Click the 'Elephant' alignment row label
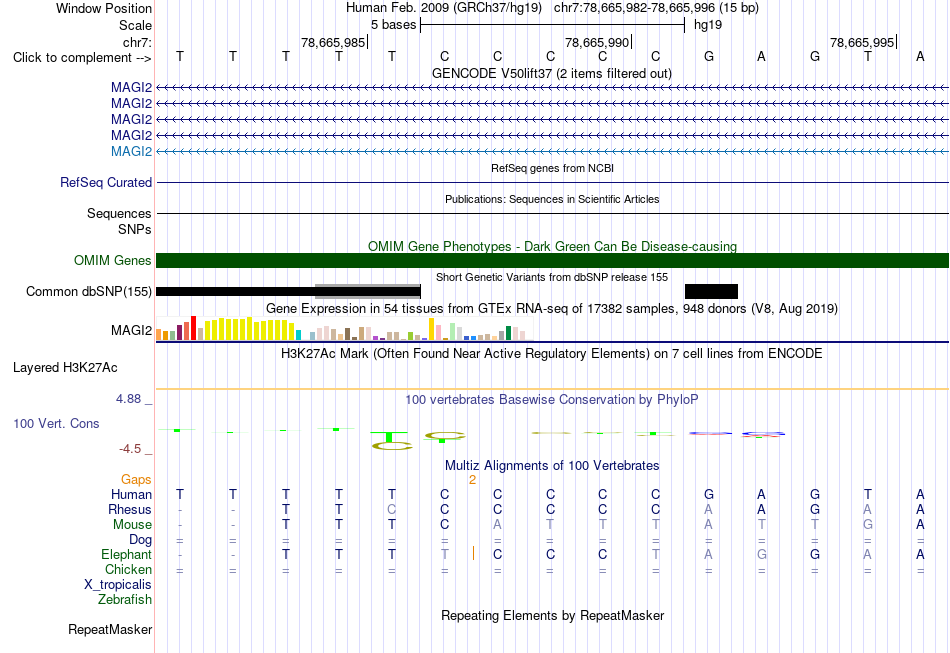This screenshot has height=653, width=950. [x=126, y=554]
